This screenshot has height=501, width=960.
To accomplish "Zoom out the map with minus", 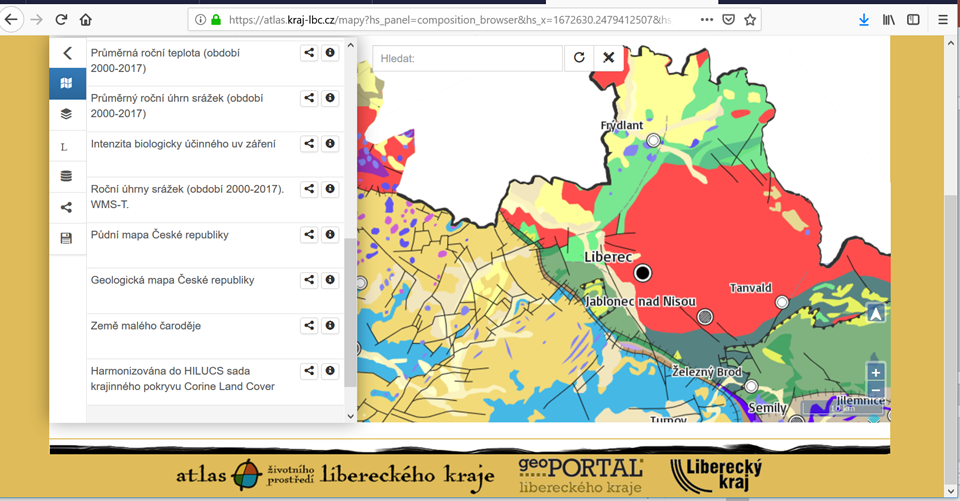I will click(x=876, y=390).
